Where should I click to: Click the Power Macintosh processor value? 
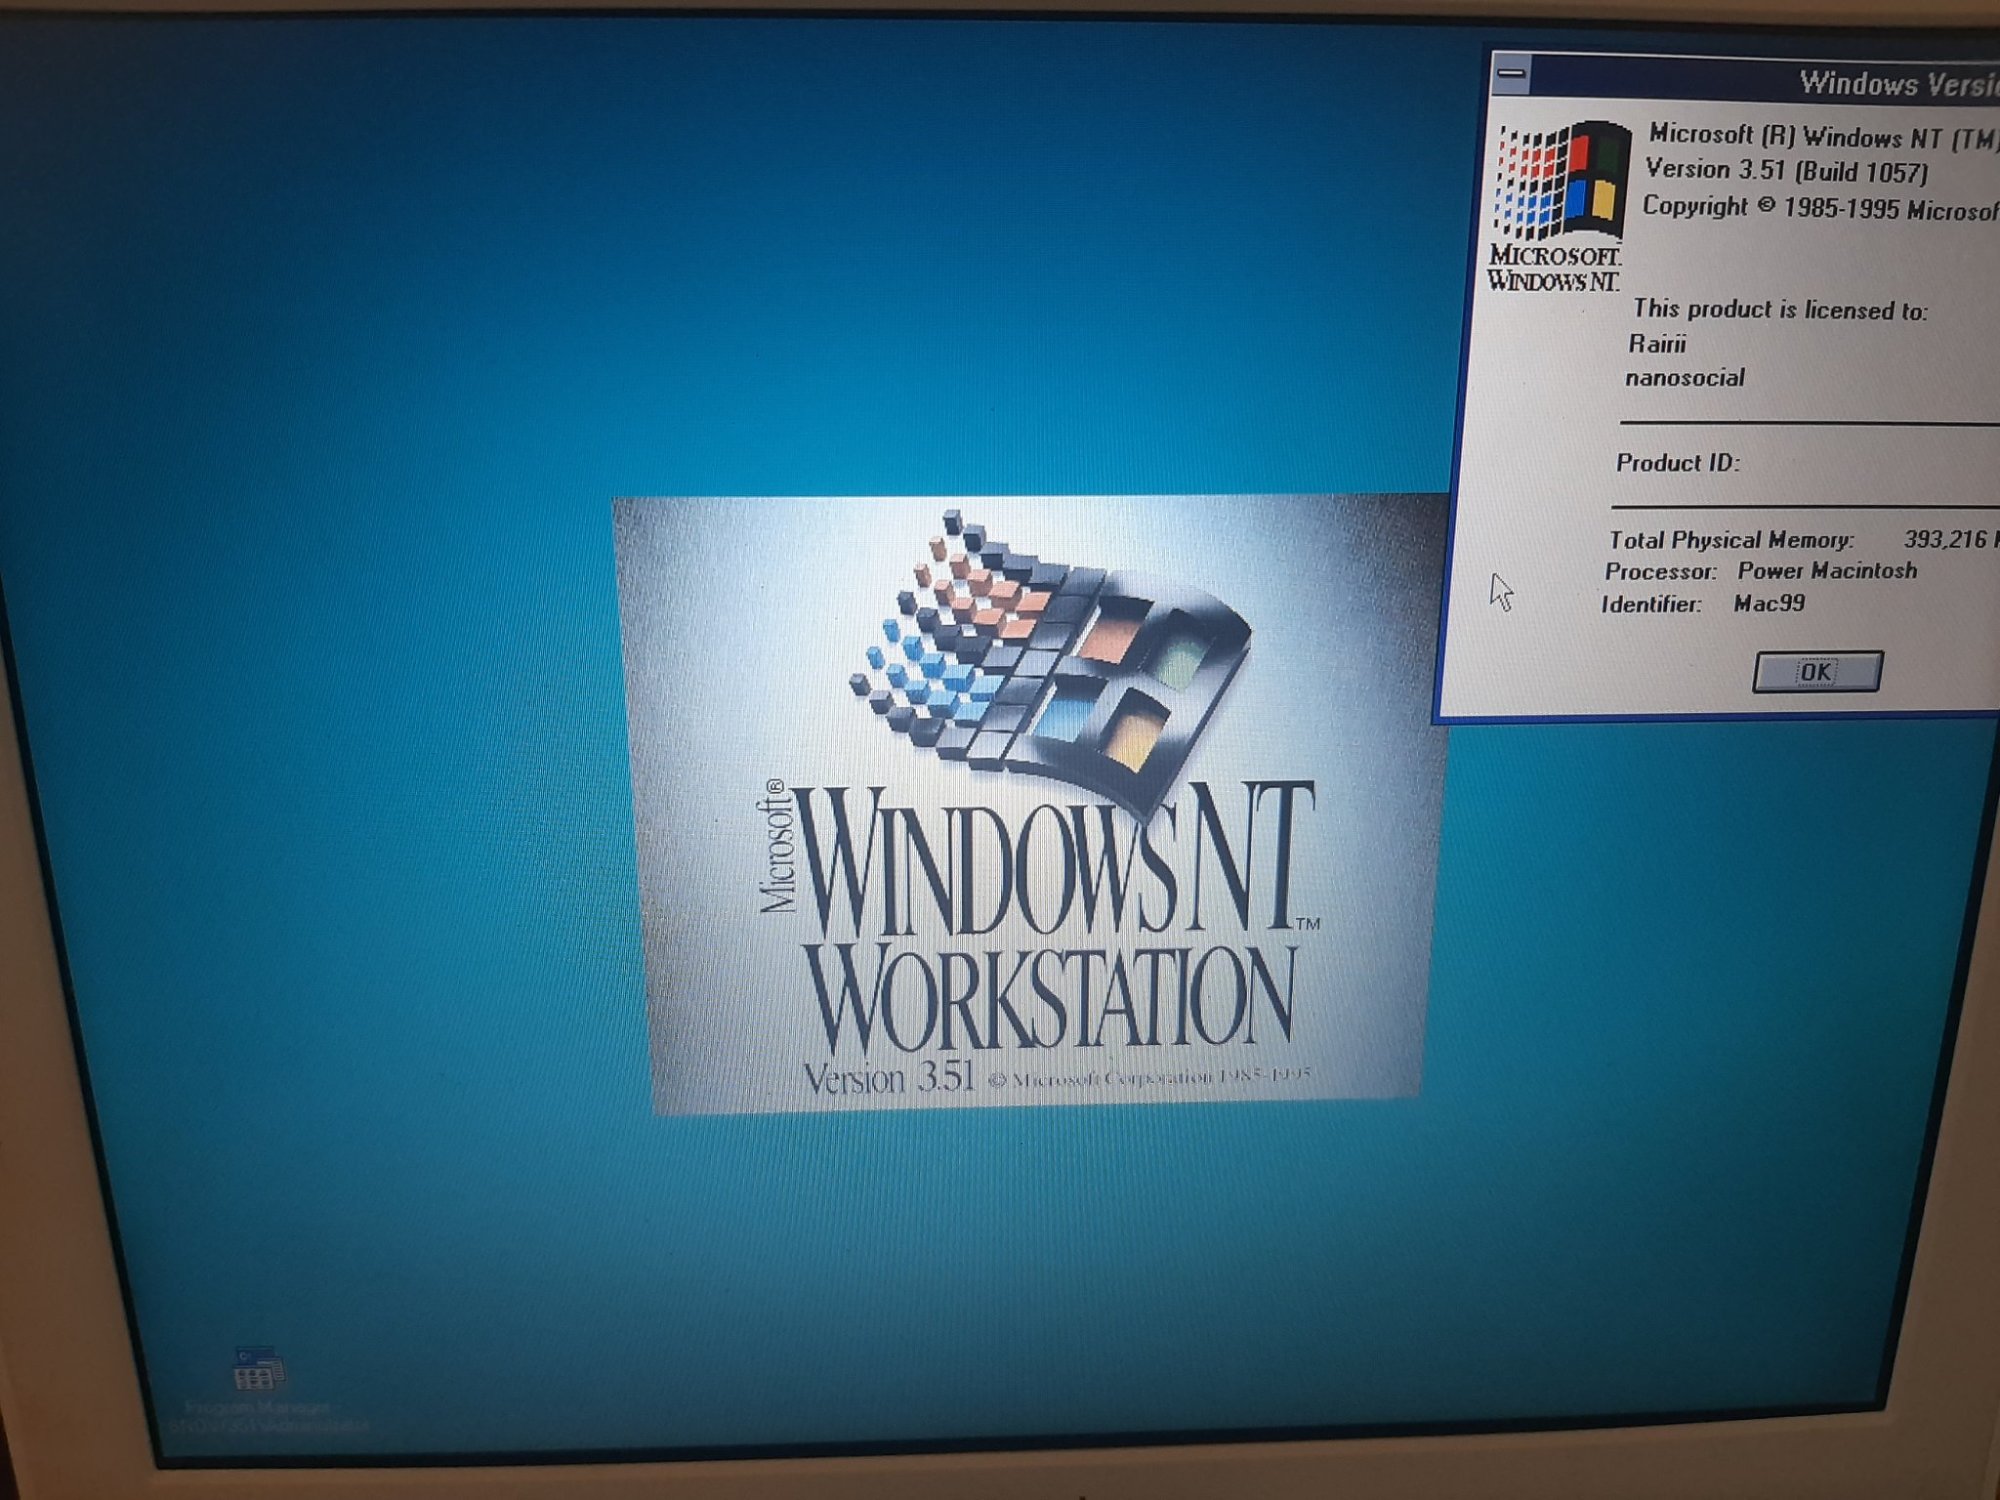point(1827,571)
